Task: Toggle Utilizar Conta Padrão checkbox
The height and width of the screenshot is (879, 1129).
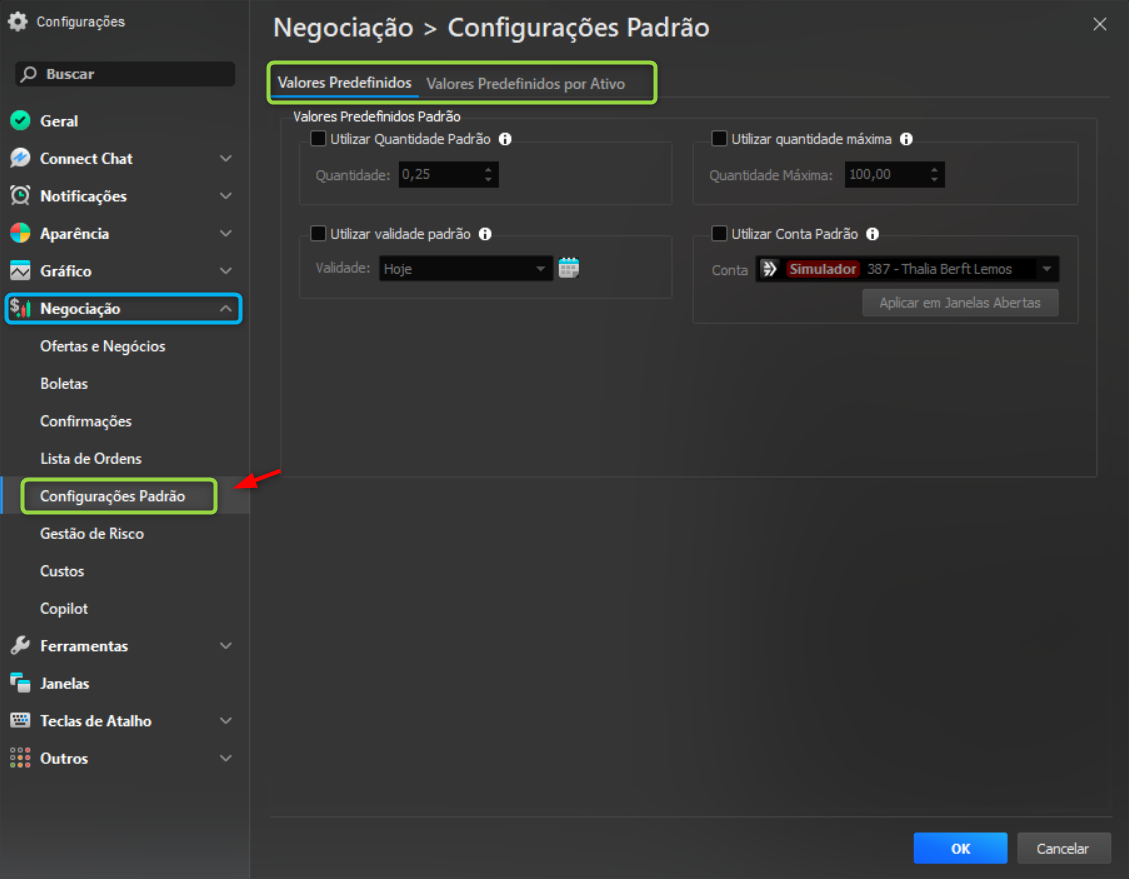Action: (x=719, y=234)
